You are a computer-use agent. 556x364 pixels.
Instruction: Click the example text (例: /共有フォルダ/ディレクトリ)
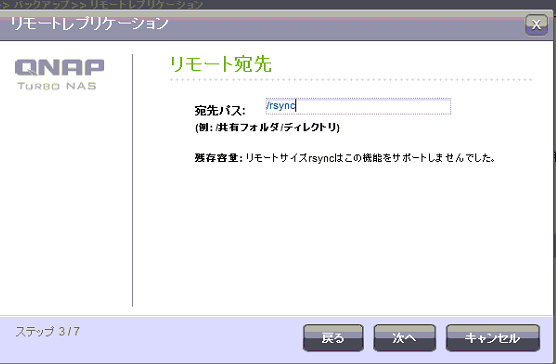click(x=267, y=127)
